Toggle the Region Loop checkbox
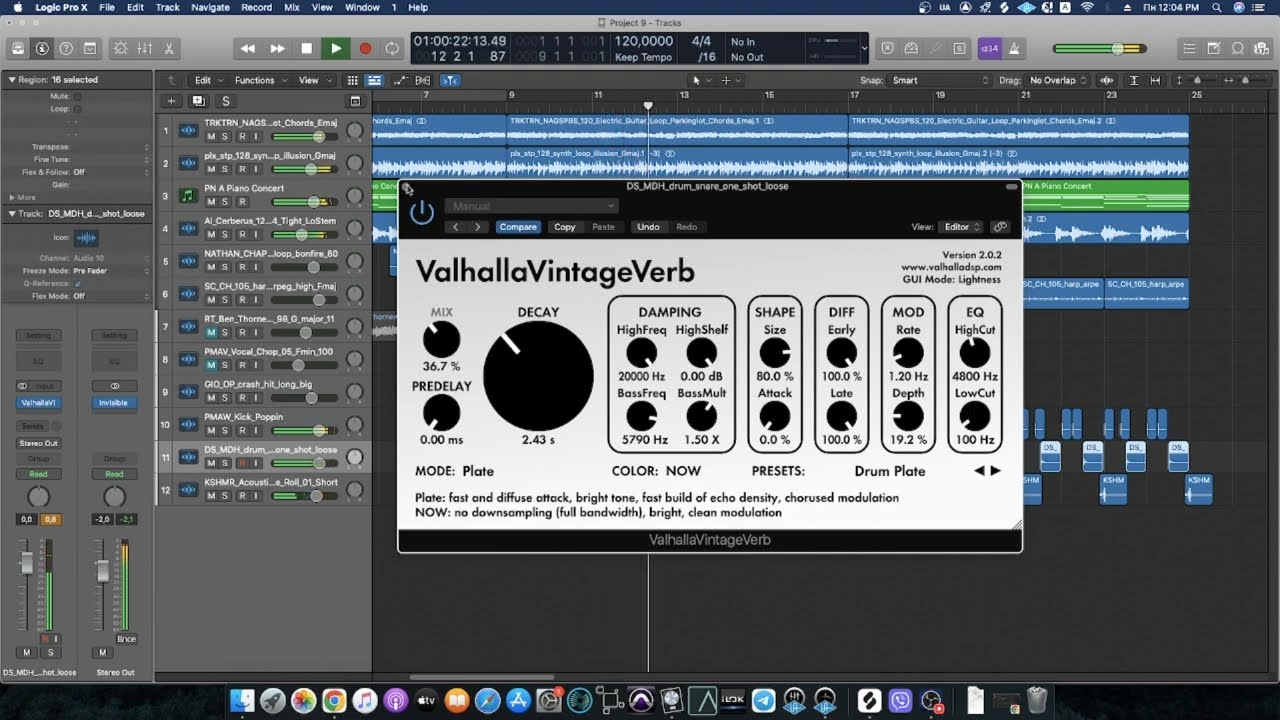The image size is (1280, 720). [78, 108]
